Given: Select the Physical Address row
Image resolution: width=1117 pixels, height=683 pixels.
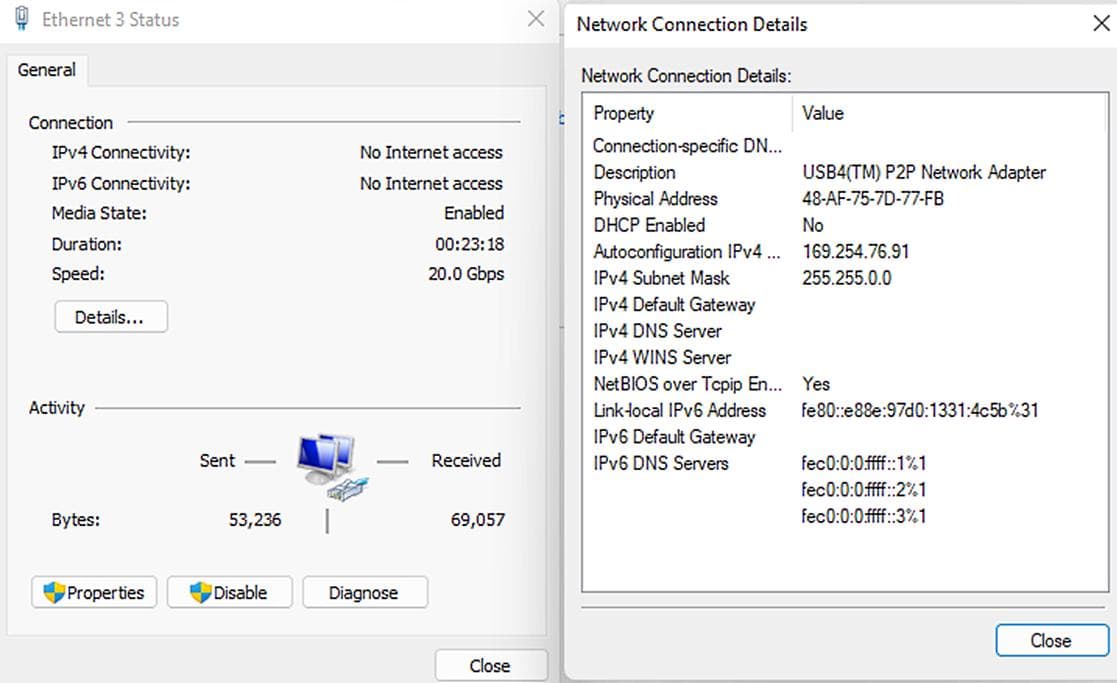Looking at the screenshot, I should pos(845,199).
